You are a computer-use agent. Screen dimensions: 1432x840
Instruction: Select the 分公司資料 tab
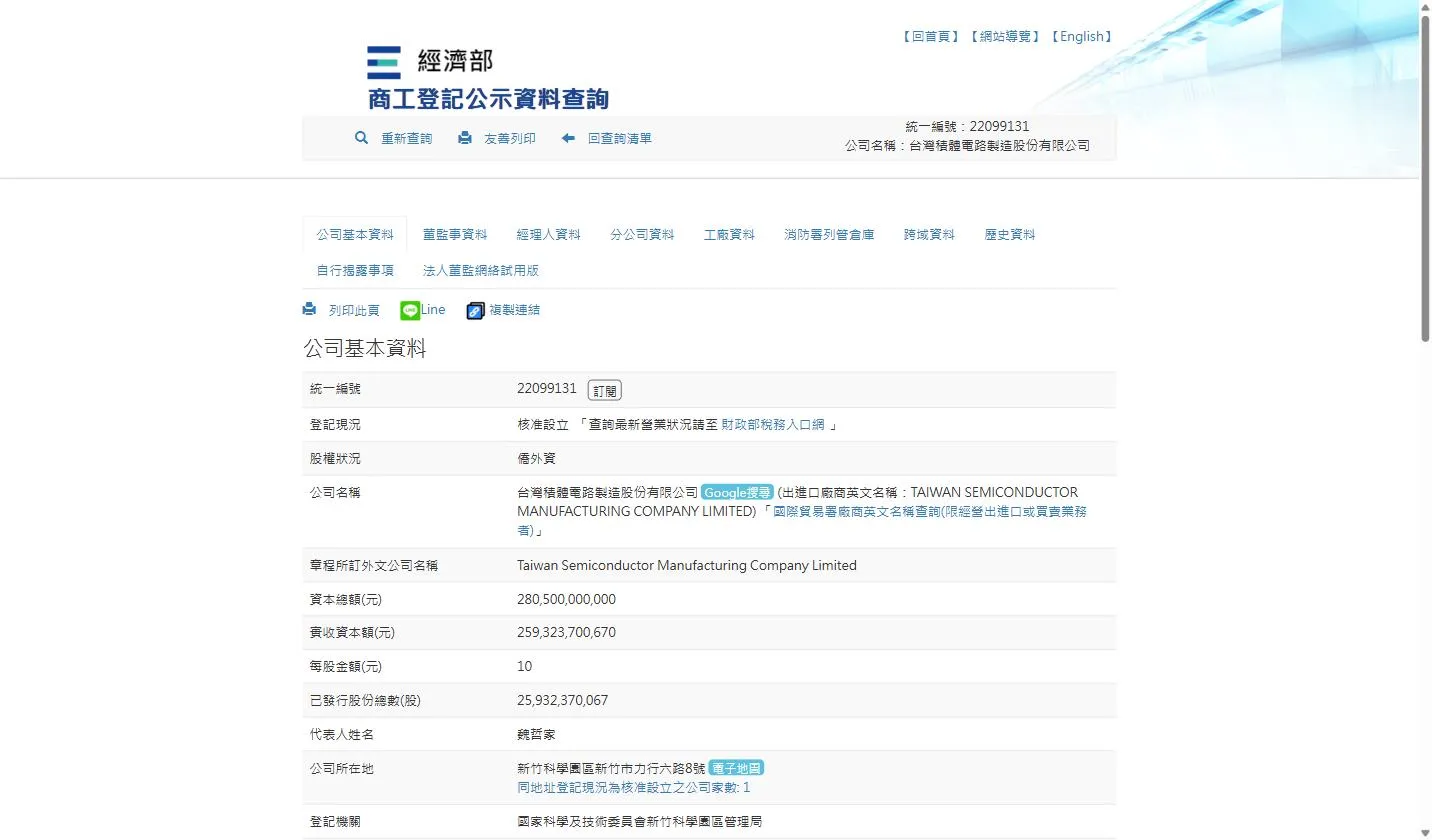[x=643, y=235]
